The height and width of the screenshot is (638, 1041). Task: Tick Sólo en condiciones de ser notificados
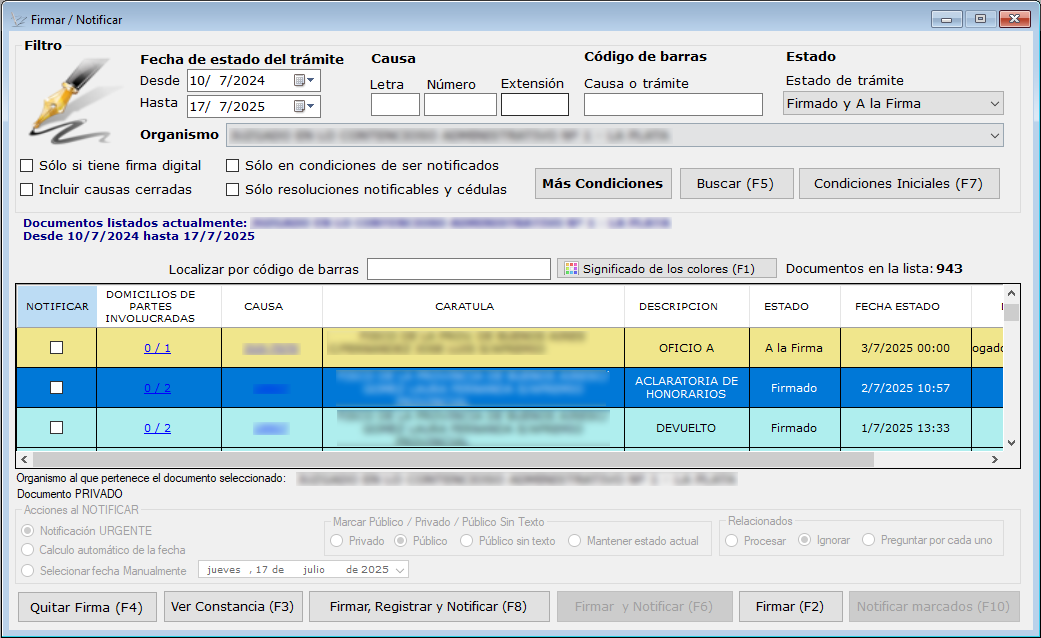233,166
